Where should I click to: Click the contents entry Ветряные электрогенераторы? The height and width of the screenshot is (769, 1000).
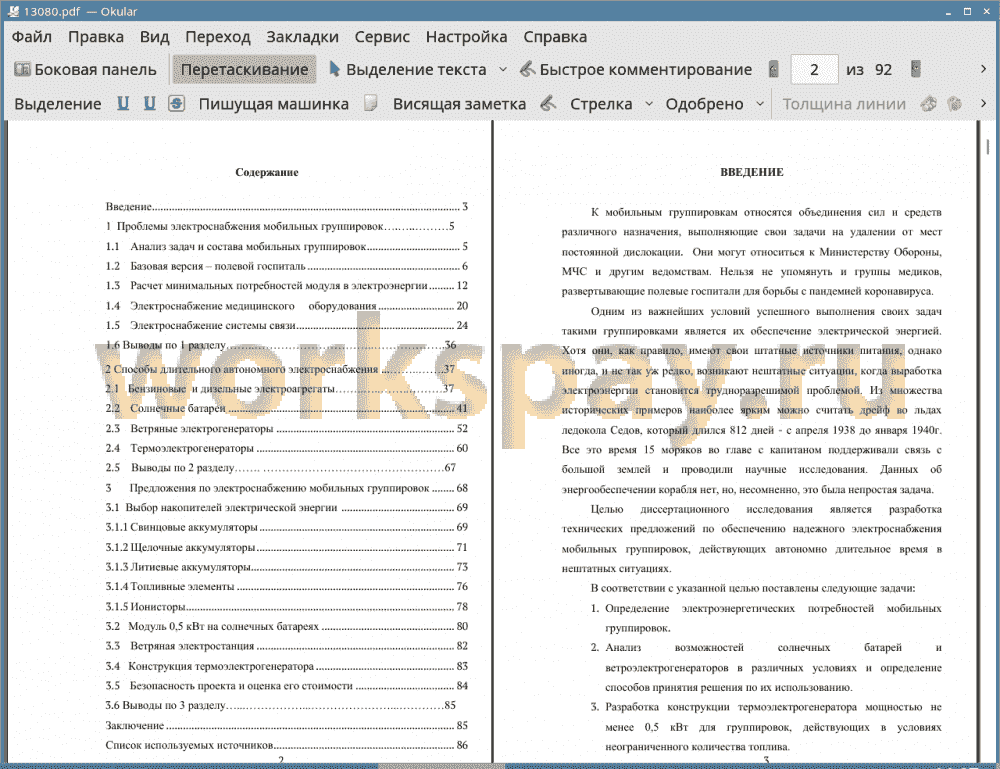(287, 428)
